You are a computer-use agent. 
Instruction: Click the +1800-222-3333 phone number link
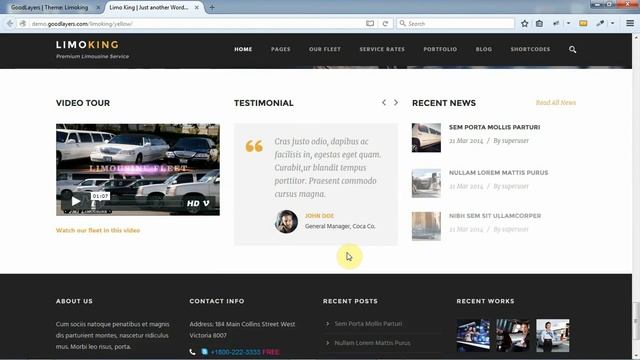236,352
